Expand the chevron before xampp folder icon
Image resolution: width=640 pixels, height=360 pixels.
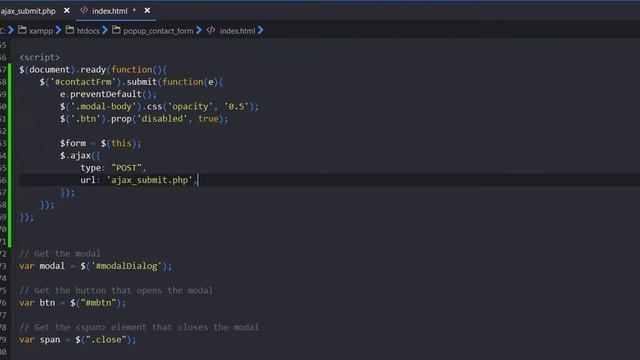pyautogui.click(x=11, y=30)
